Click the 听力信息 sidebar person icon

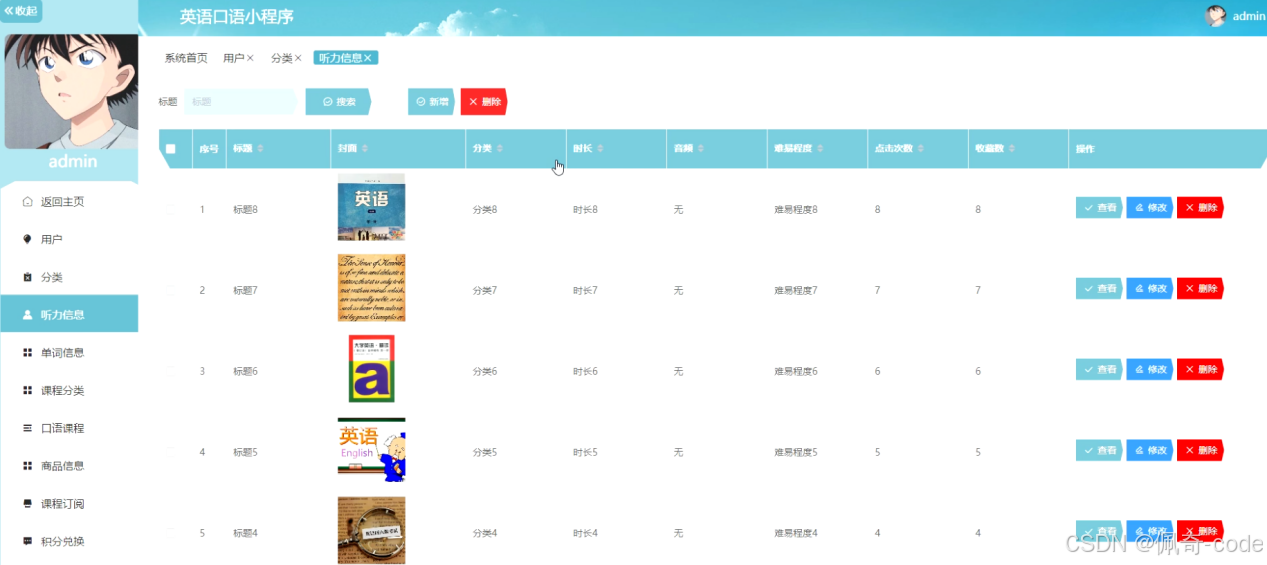[28, 315]
